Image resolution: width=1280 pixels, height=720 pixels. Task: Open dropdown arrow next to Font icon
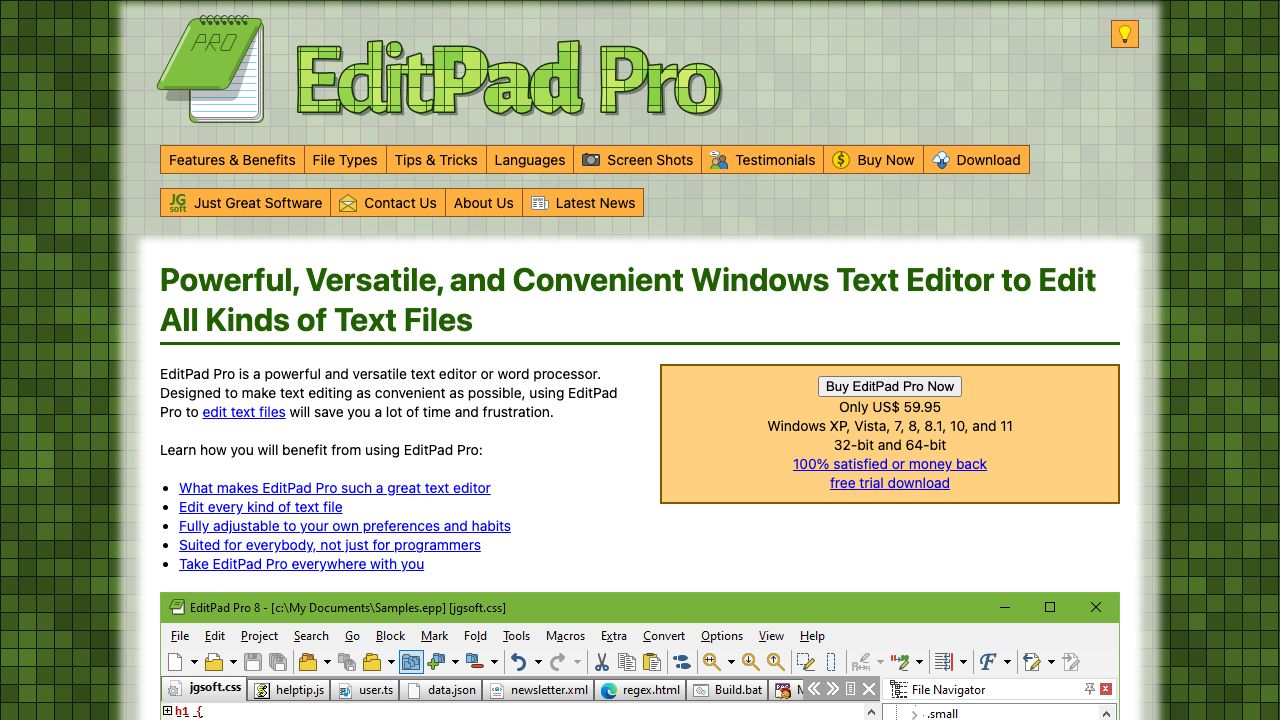(x=1008, y=662)
